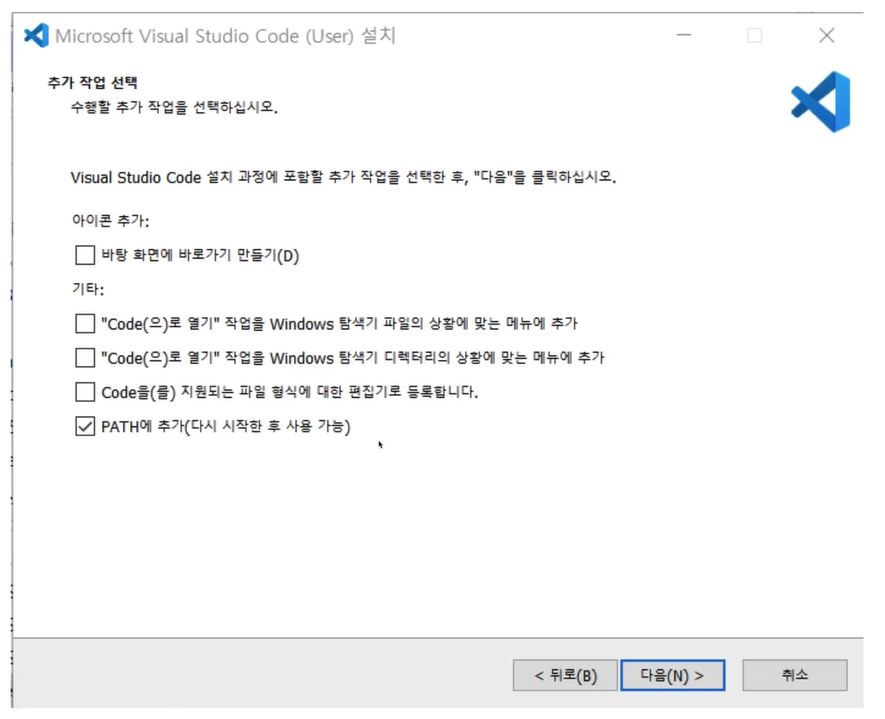The height and width of the screenshot is (719, 885).
Task: Click the 추가 작업 선택 heading
Action: 92,82
